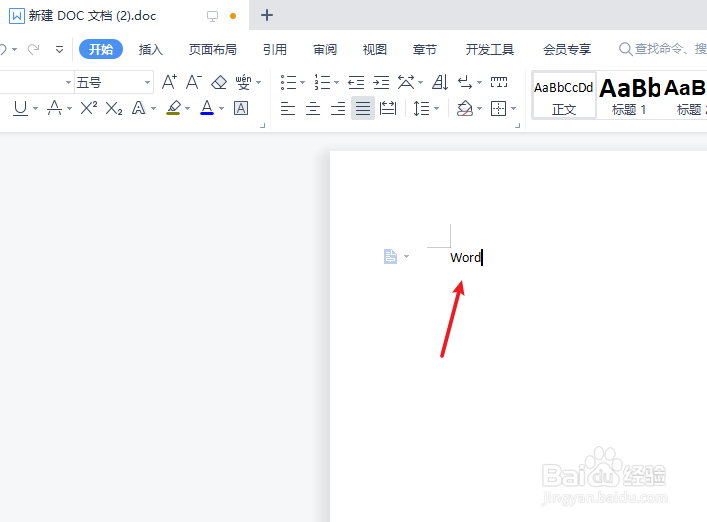Apply the text effects A icon

(x=138, y=108)
